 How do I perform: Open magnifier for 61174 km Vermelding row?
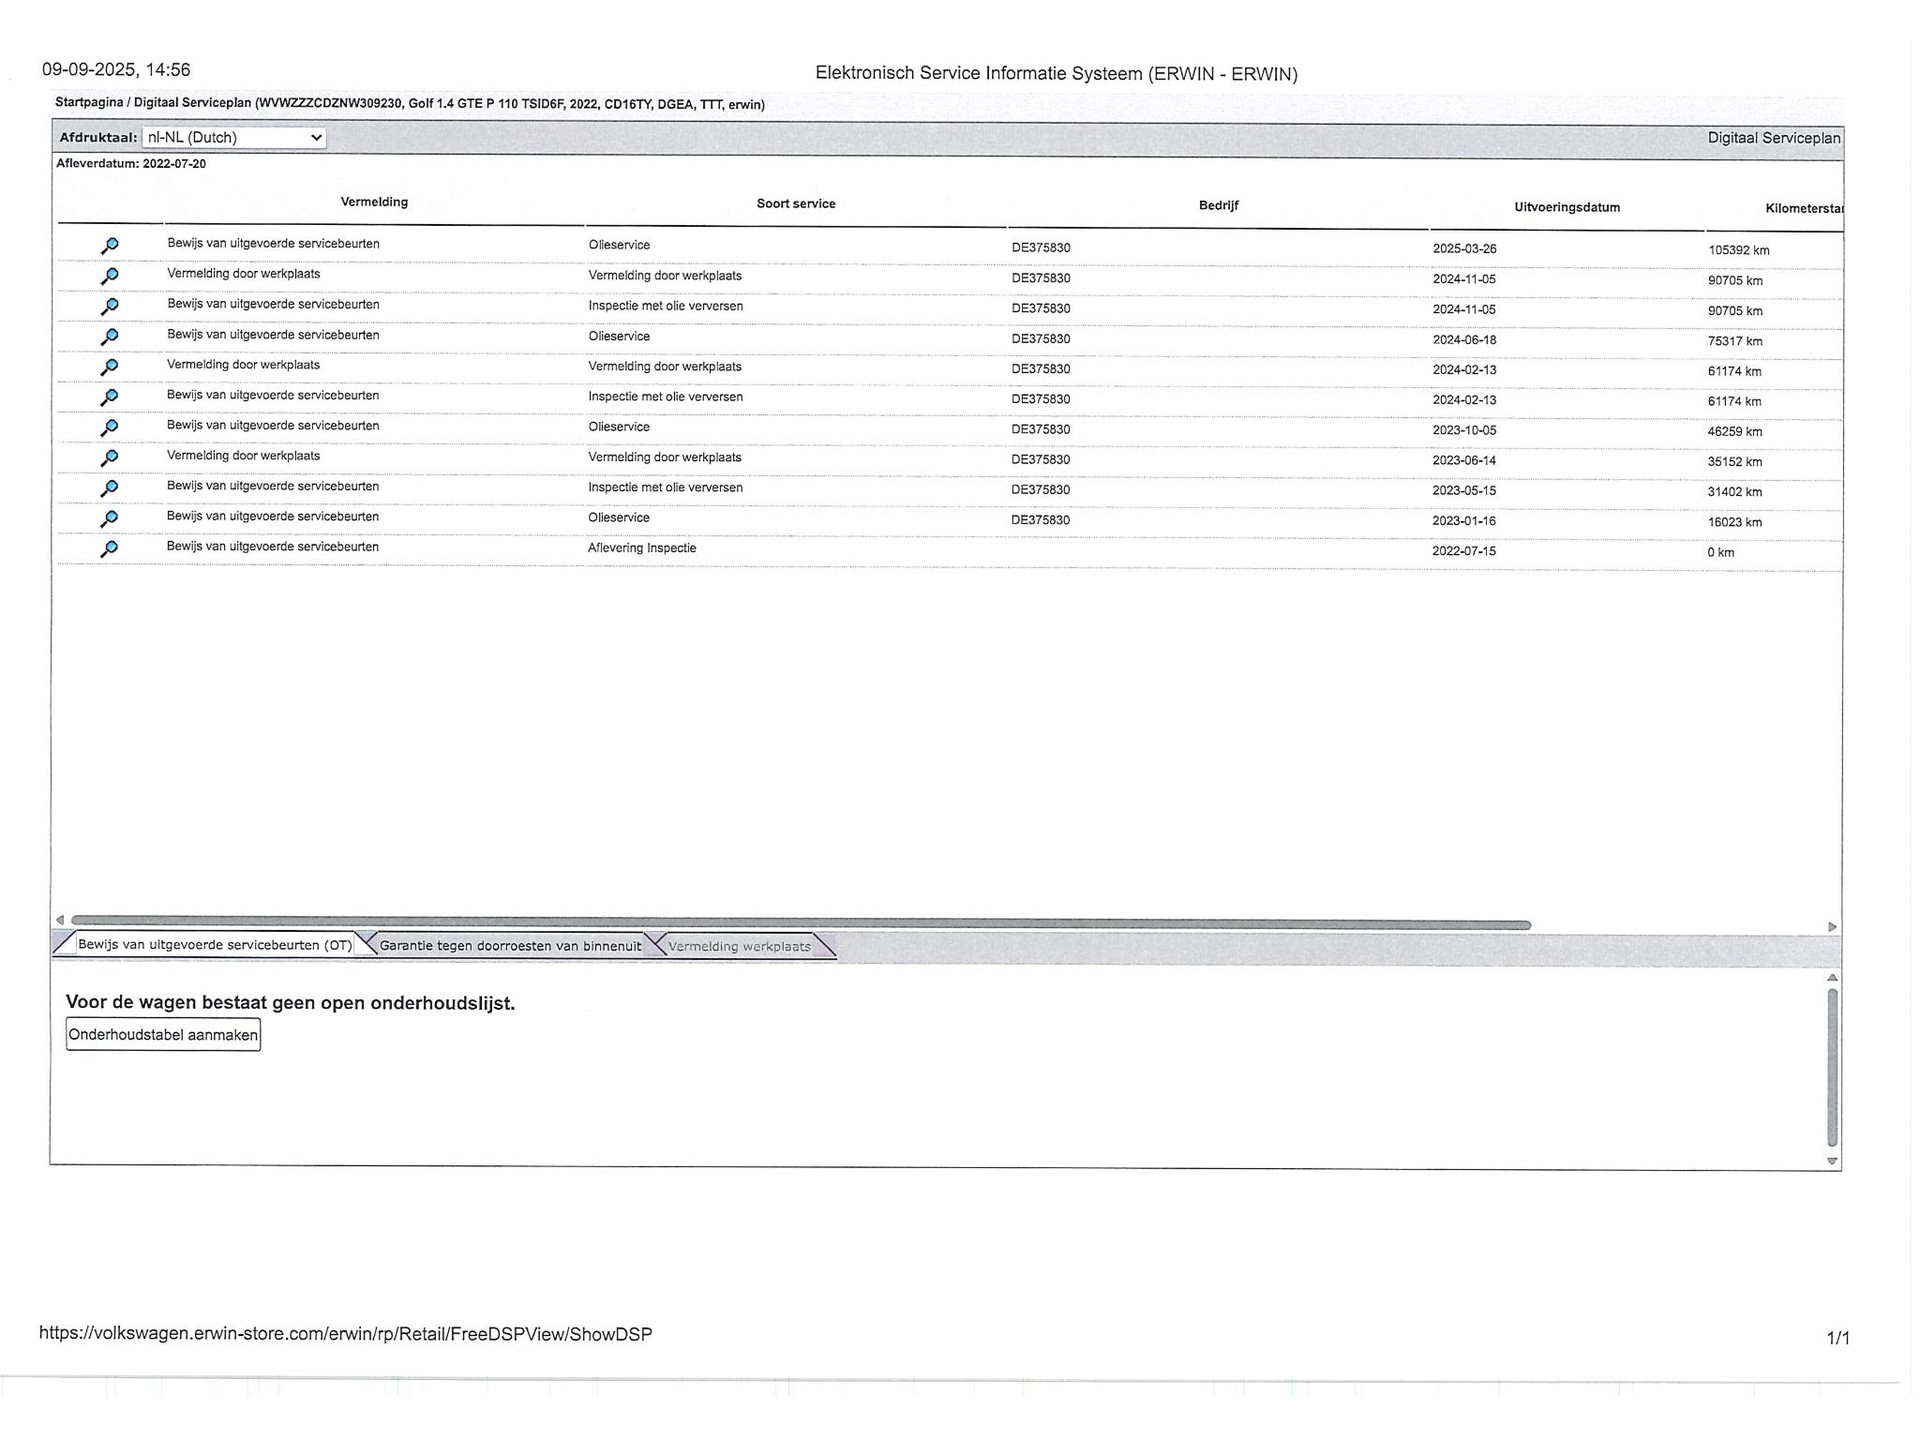click(110, 367)
